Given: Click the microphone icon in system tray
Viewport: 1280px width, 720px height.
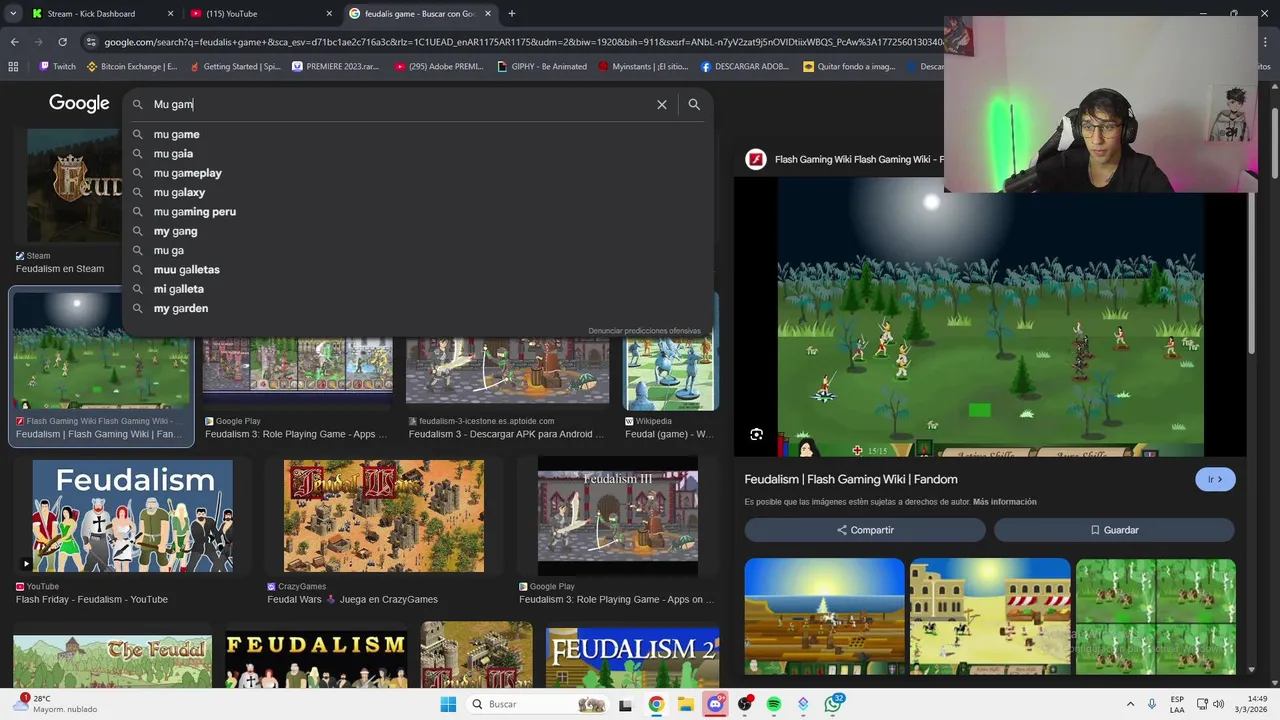Looking at the screenshot, I should (x=1152, y=704).
